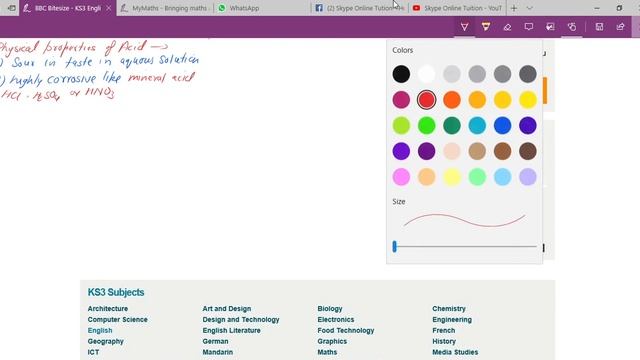Image resolution: width=640 pixels, height=360 pixels.
Task: Pick the blue color swatch
Action: click(x=502, y=126)
